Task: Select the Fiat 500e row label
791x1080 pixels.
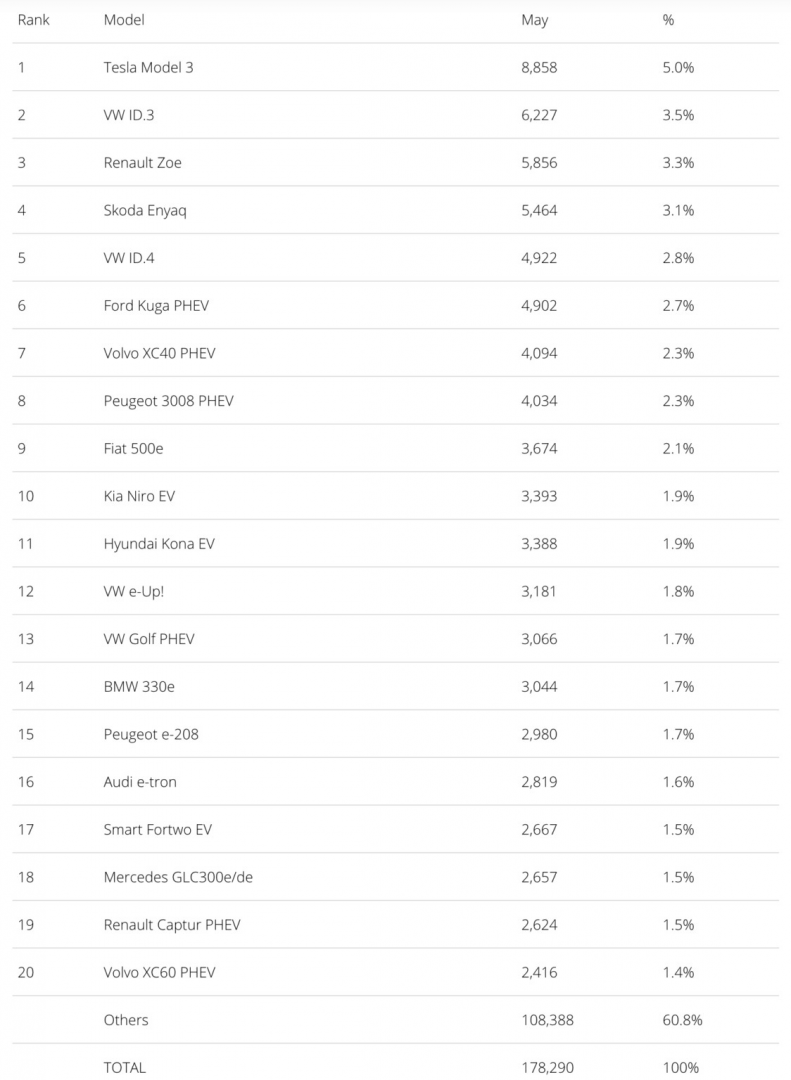Action: (x=133, y=449)
